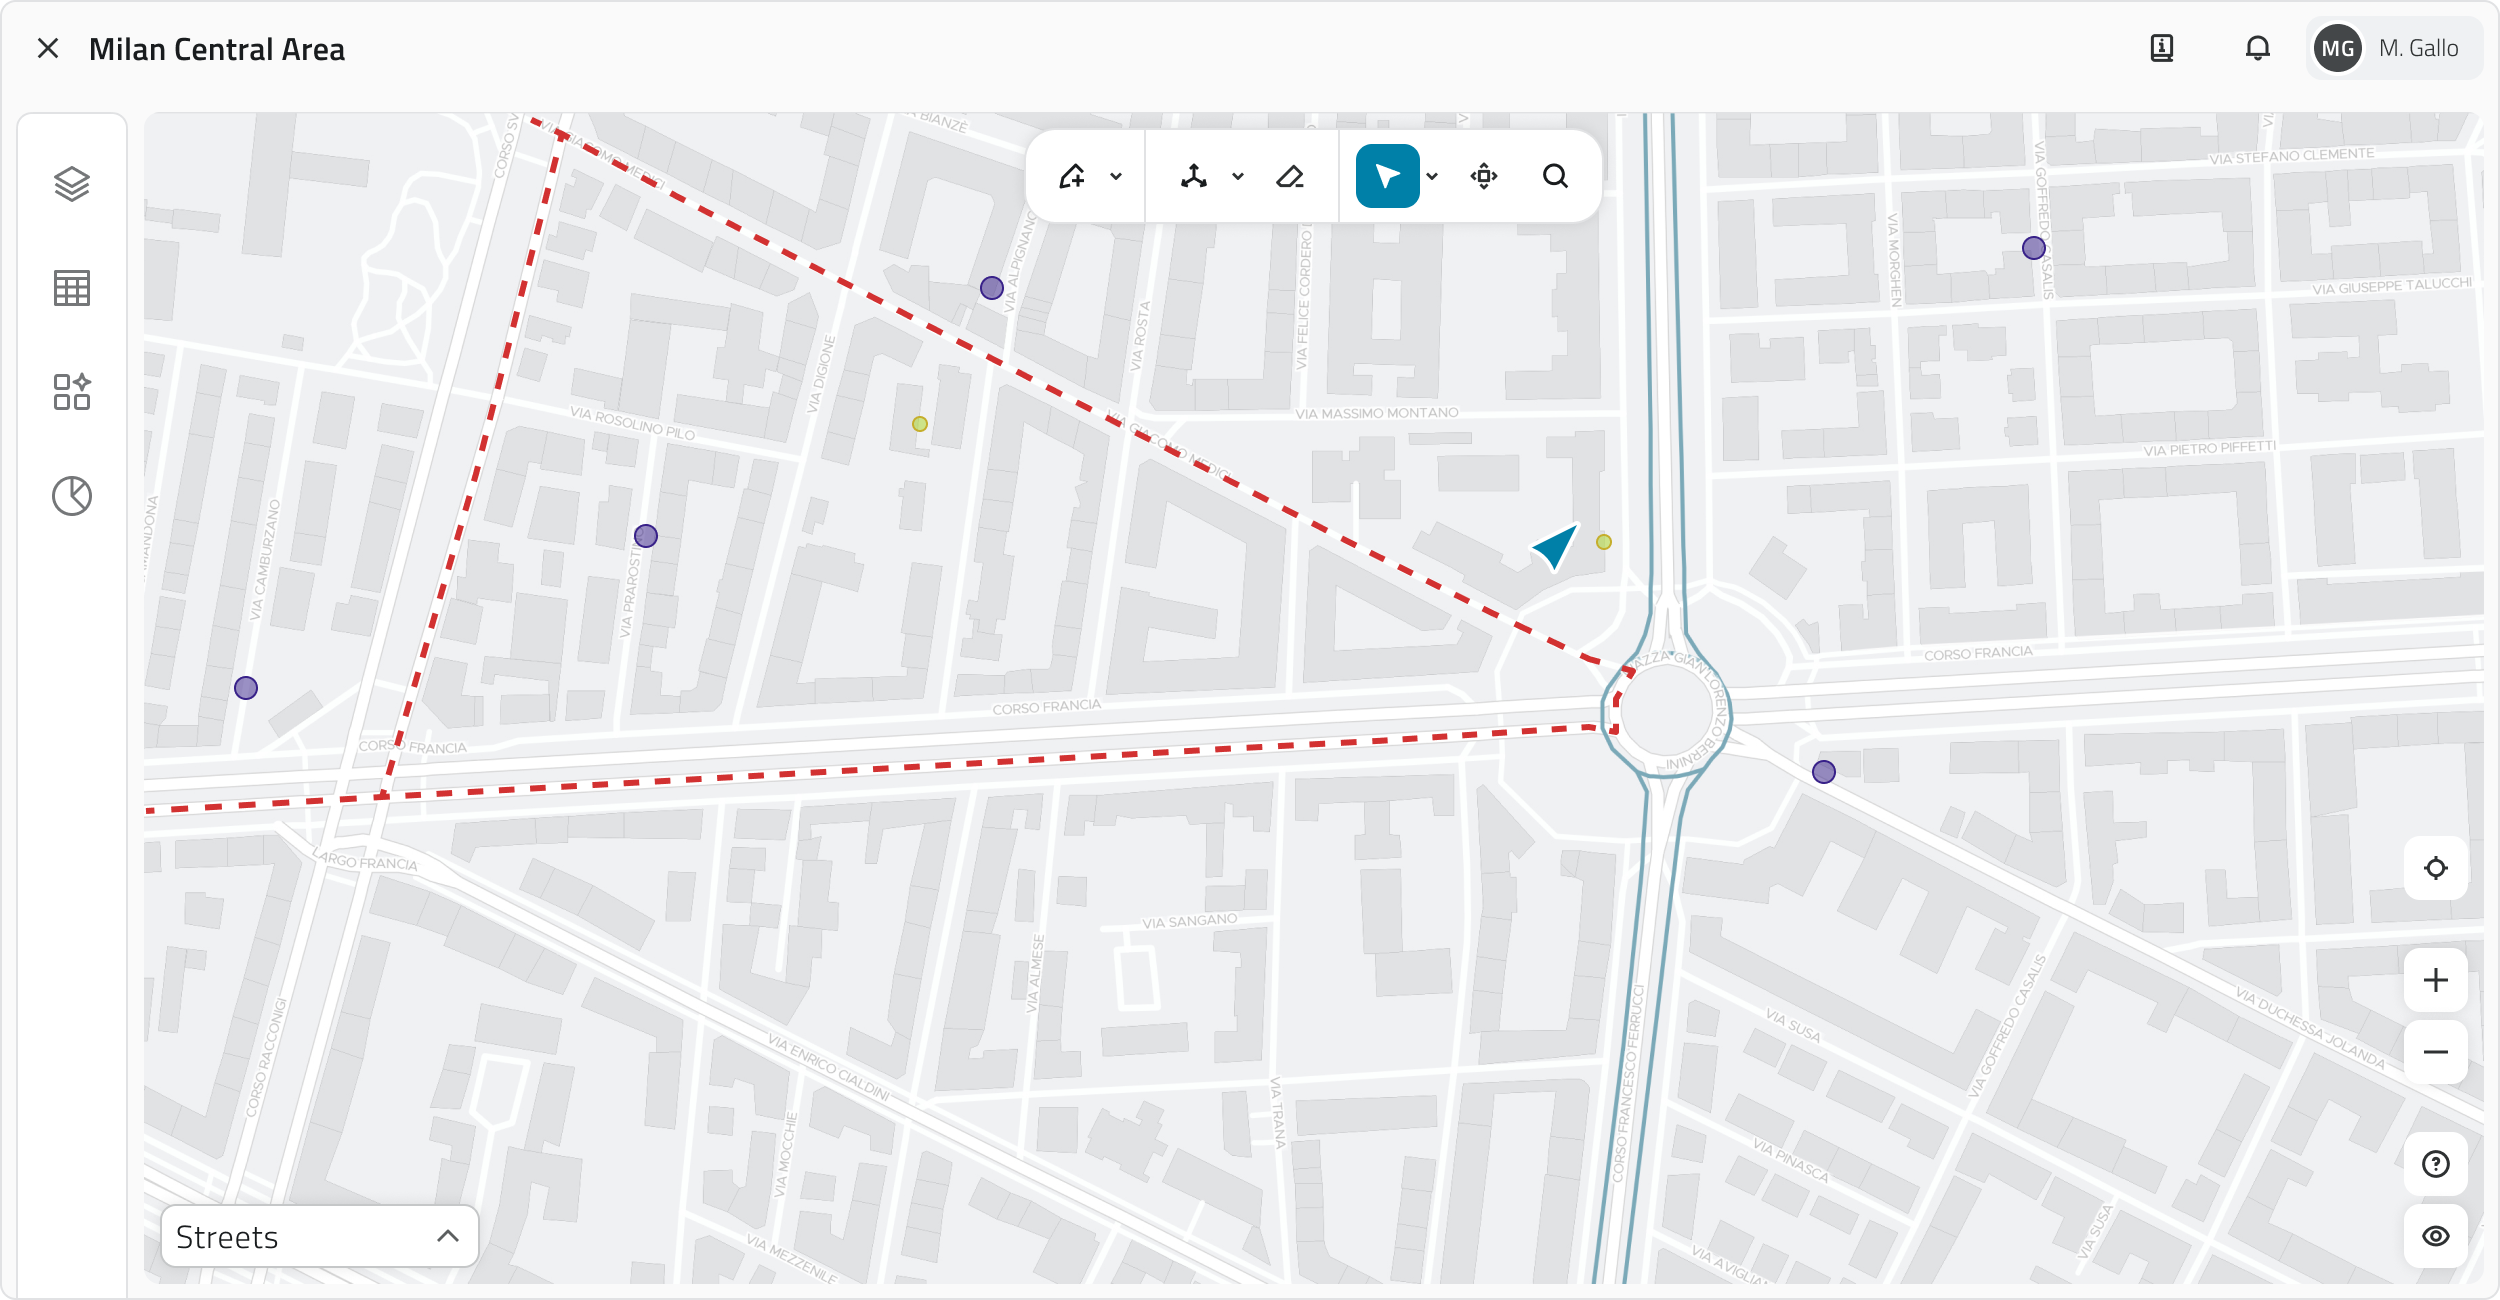The height and width of the screenshot is (1300, 2500).
Task: Open the widgets panel from the sidebar
Action: (x=71, y=393)
